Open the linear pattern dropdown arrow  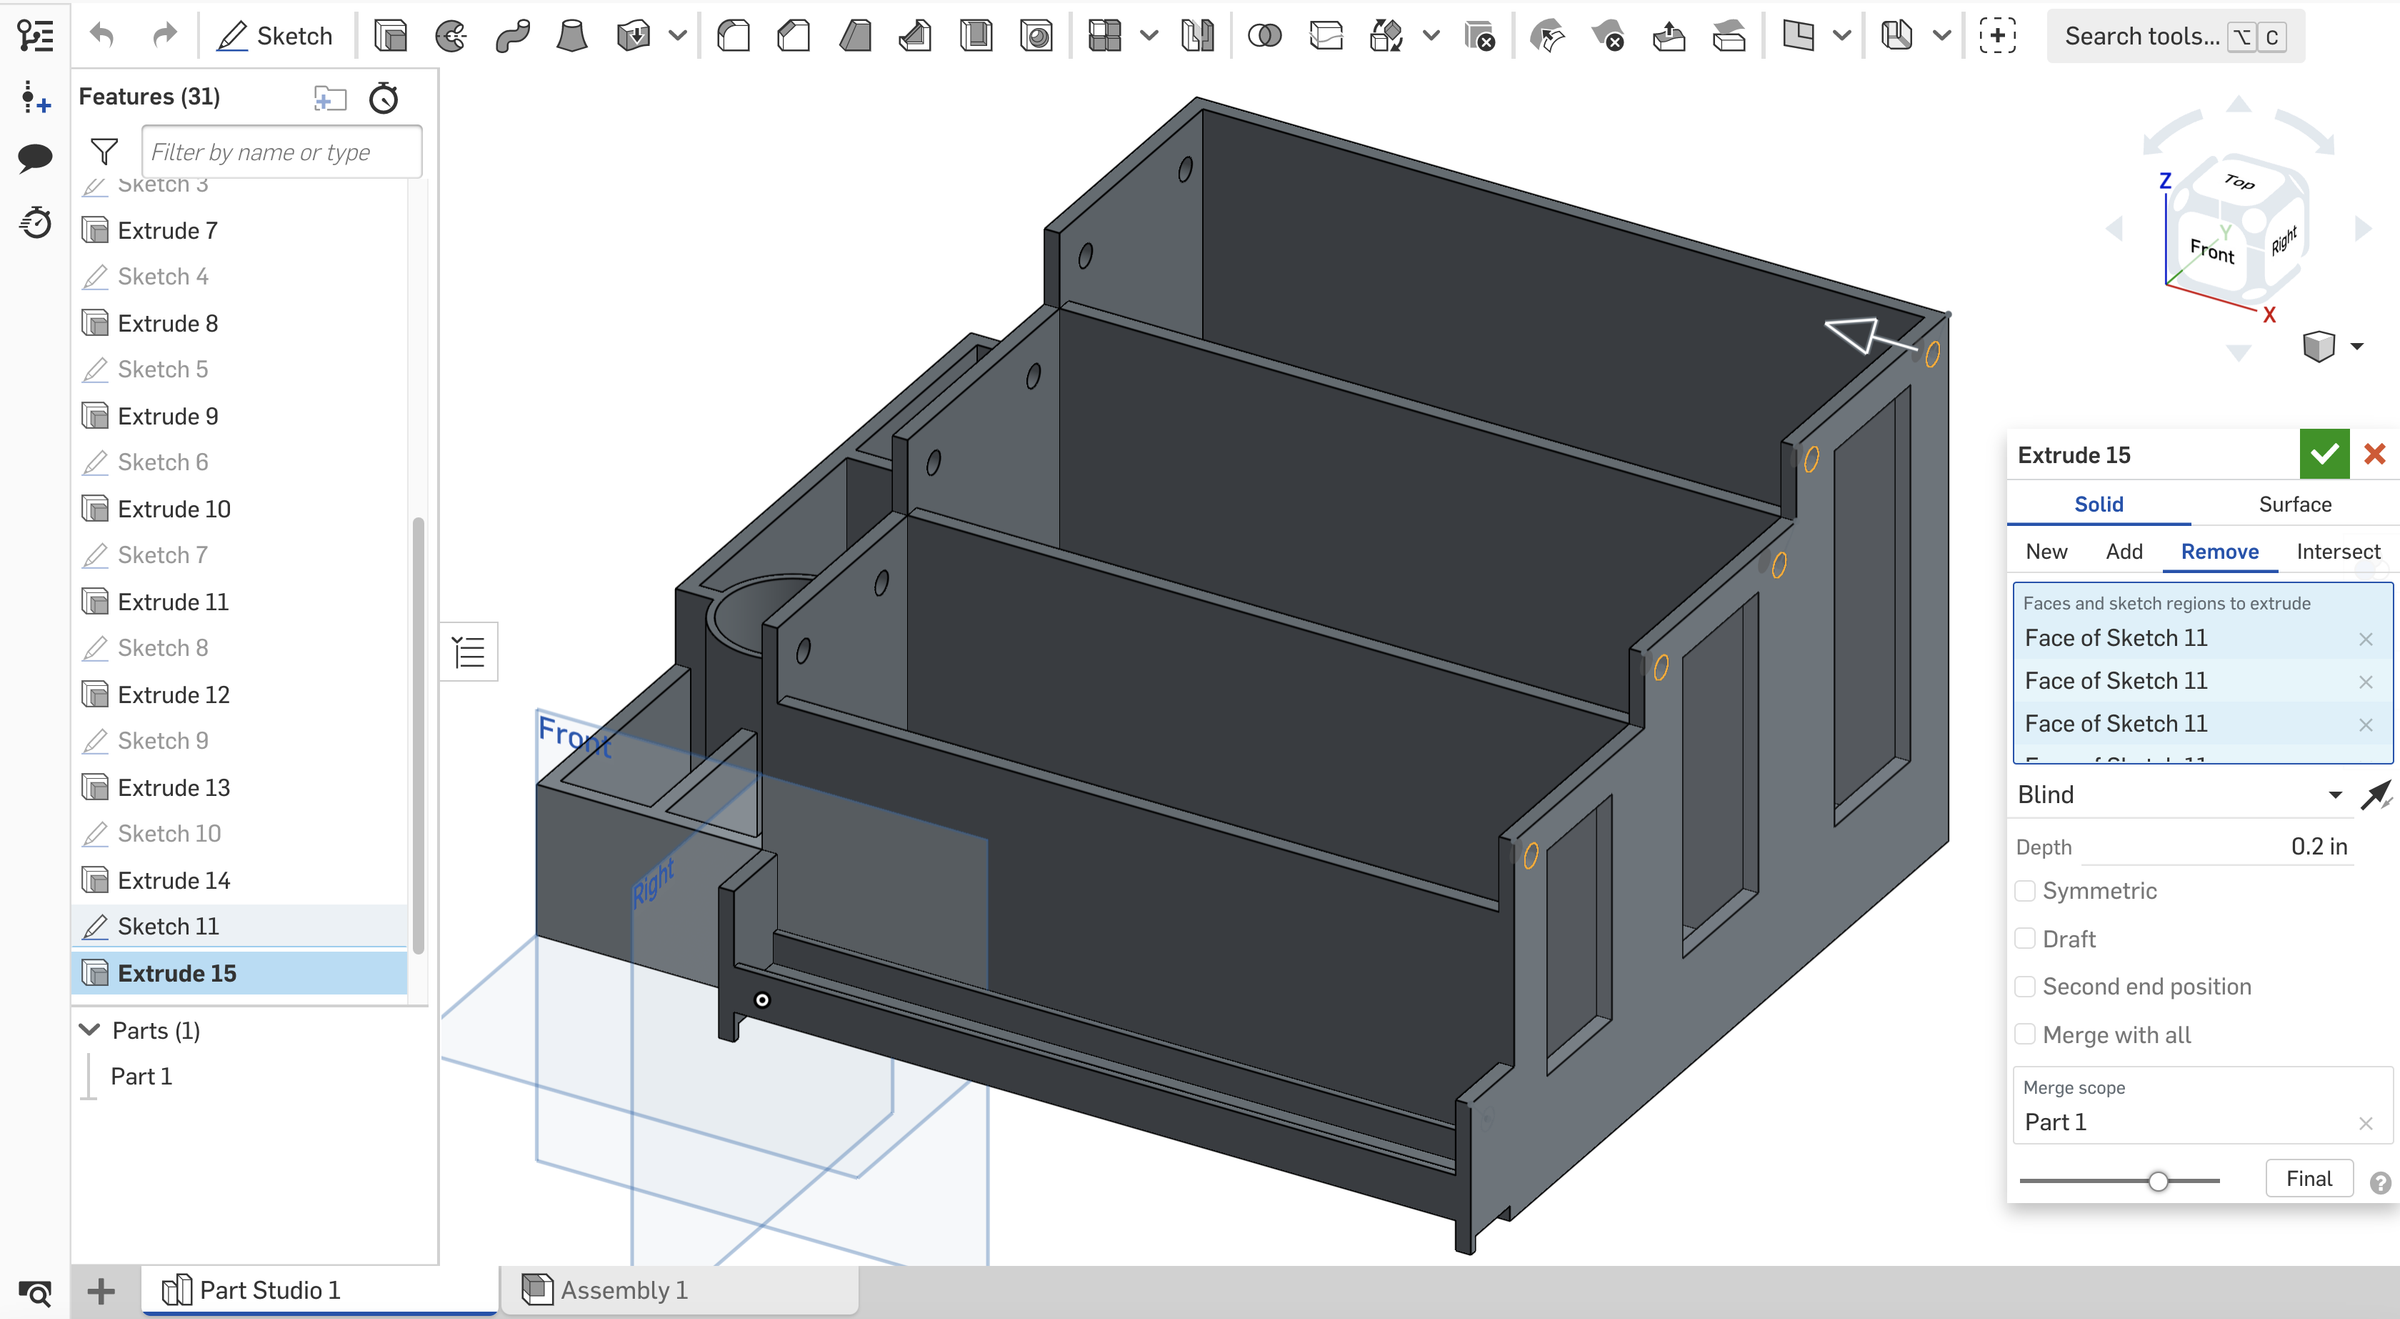click(x=1148, y=35)
